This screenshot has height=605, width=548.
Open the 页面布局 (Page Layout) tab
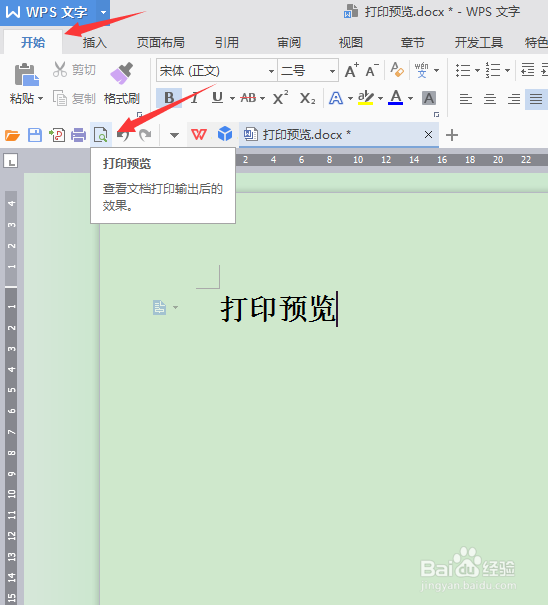point(161,42)
